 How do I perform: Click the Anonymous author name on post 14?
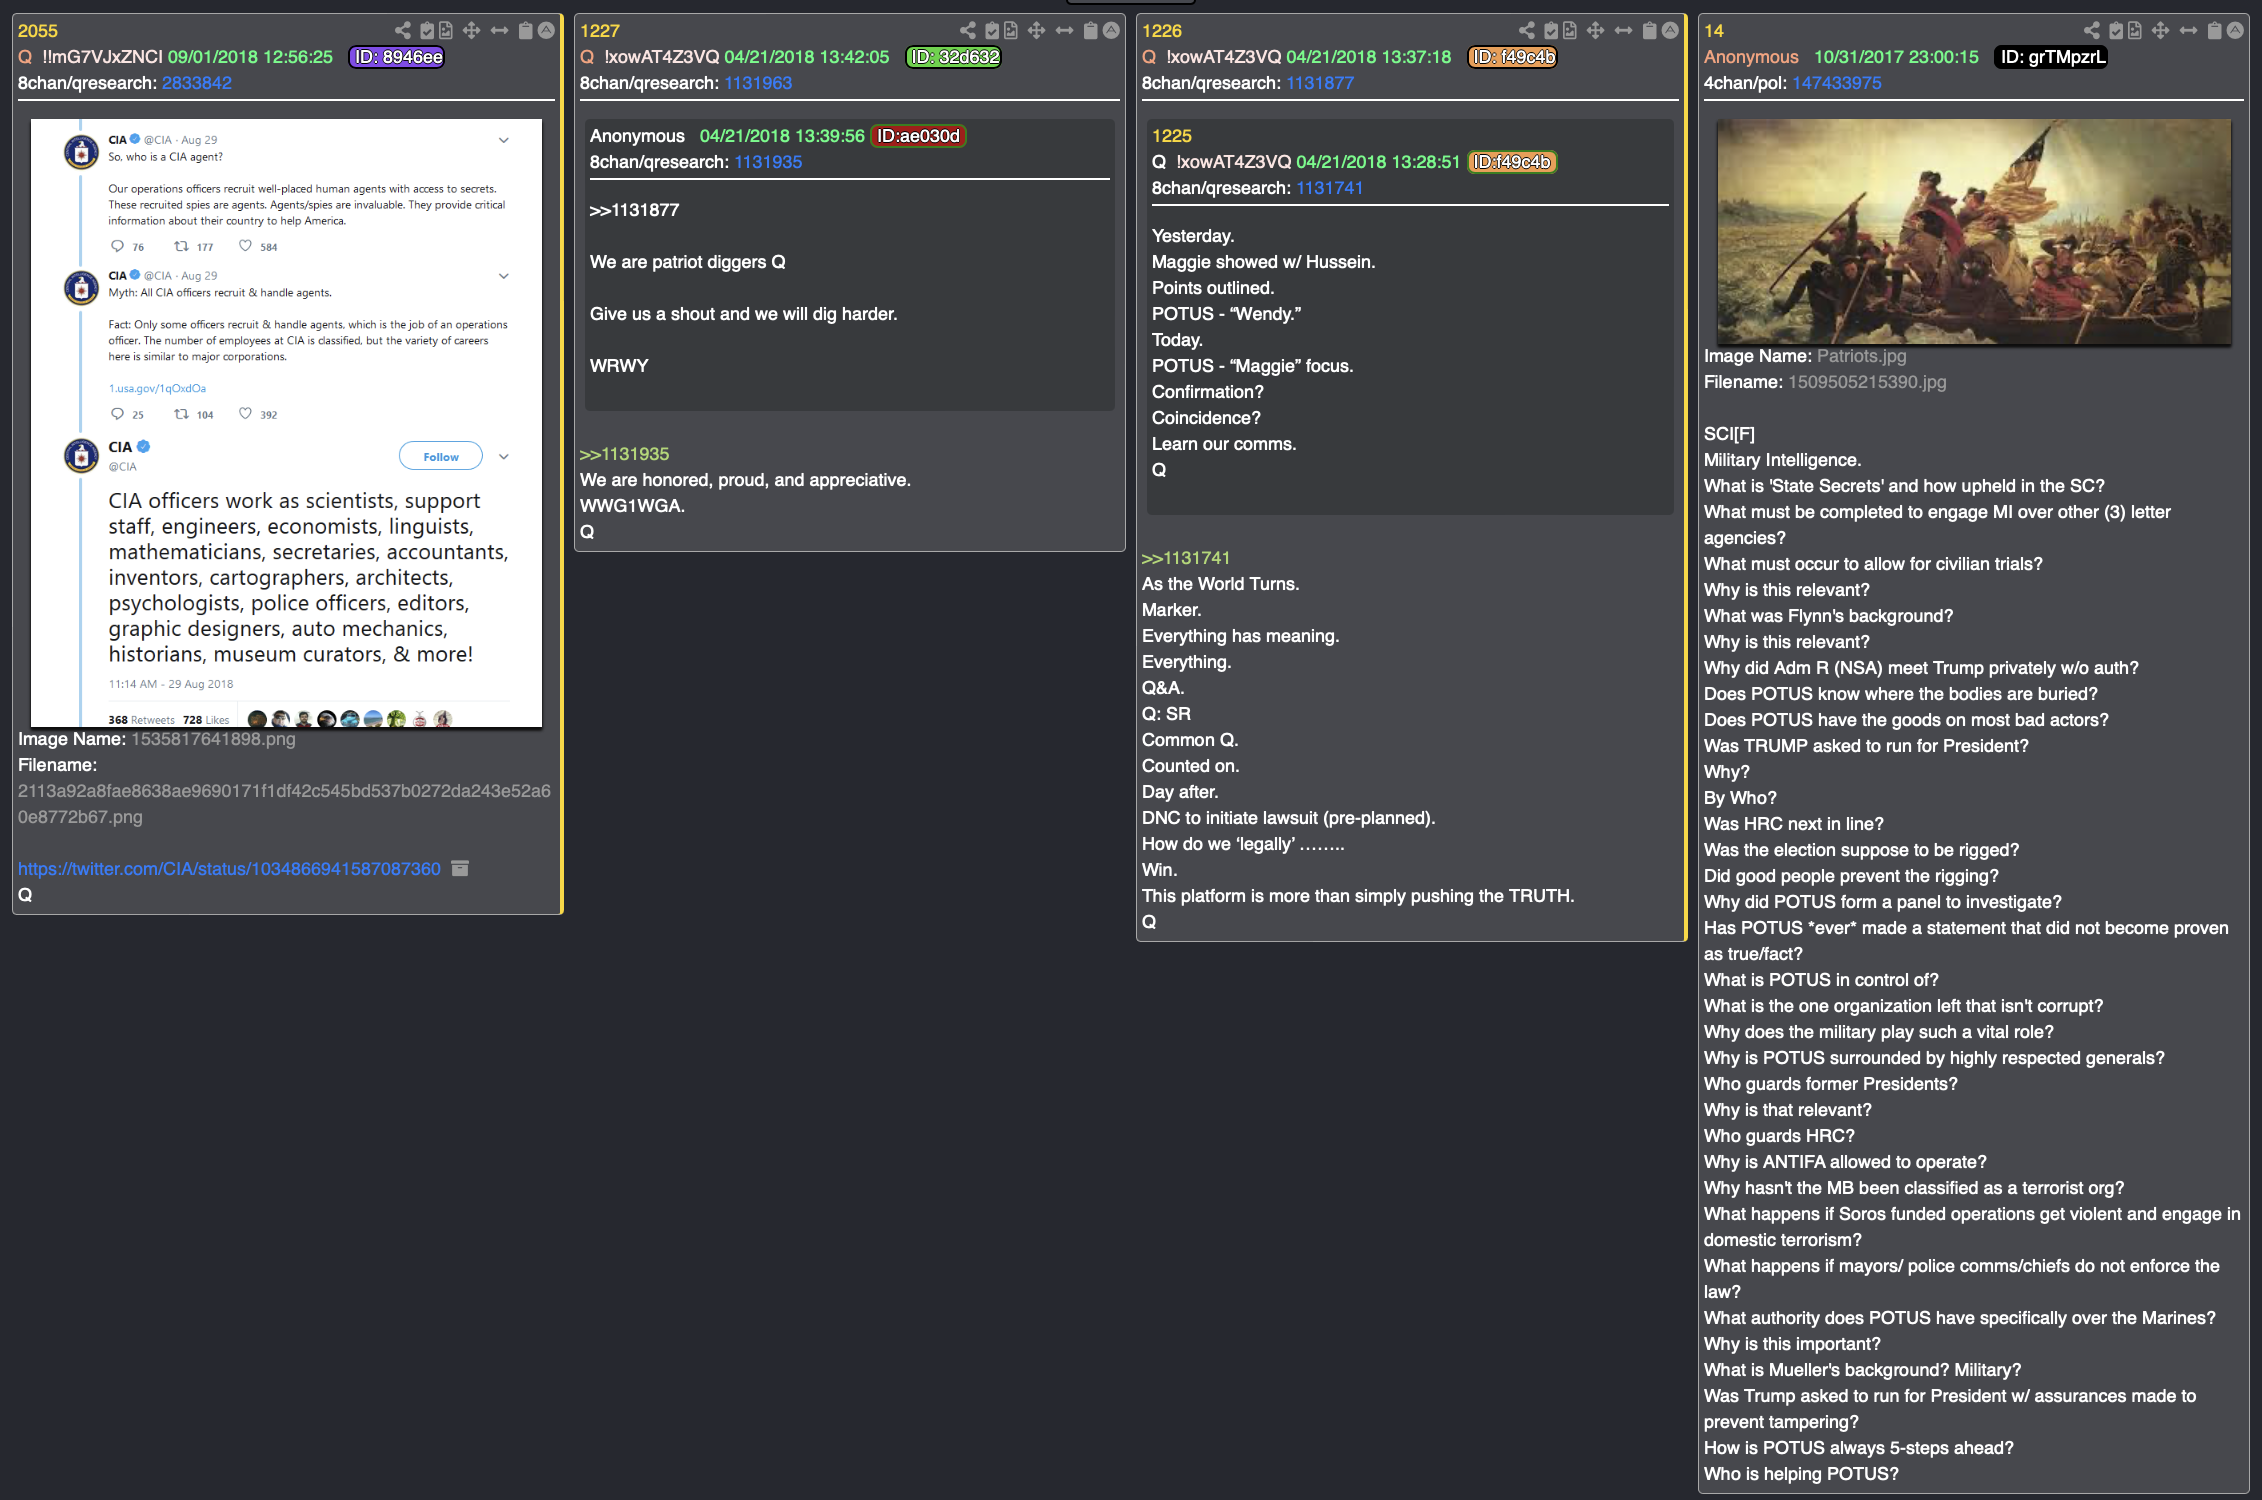coord(1751,57)
